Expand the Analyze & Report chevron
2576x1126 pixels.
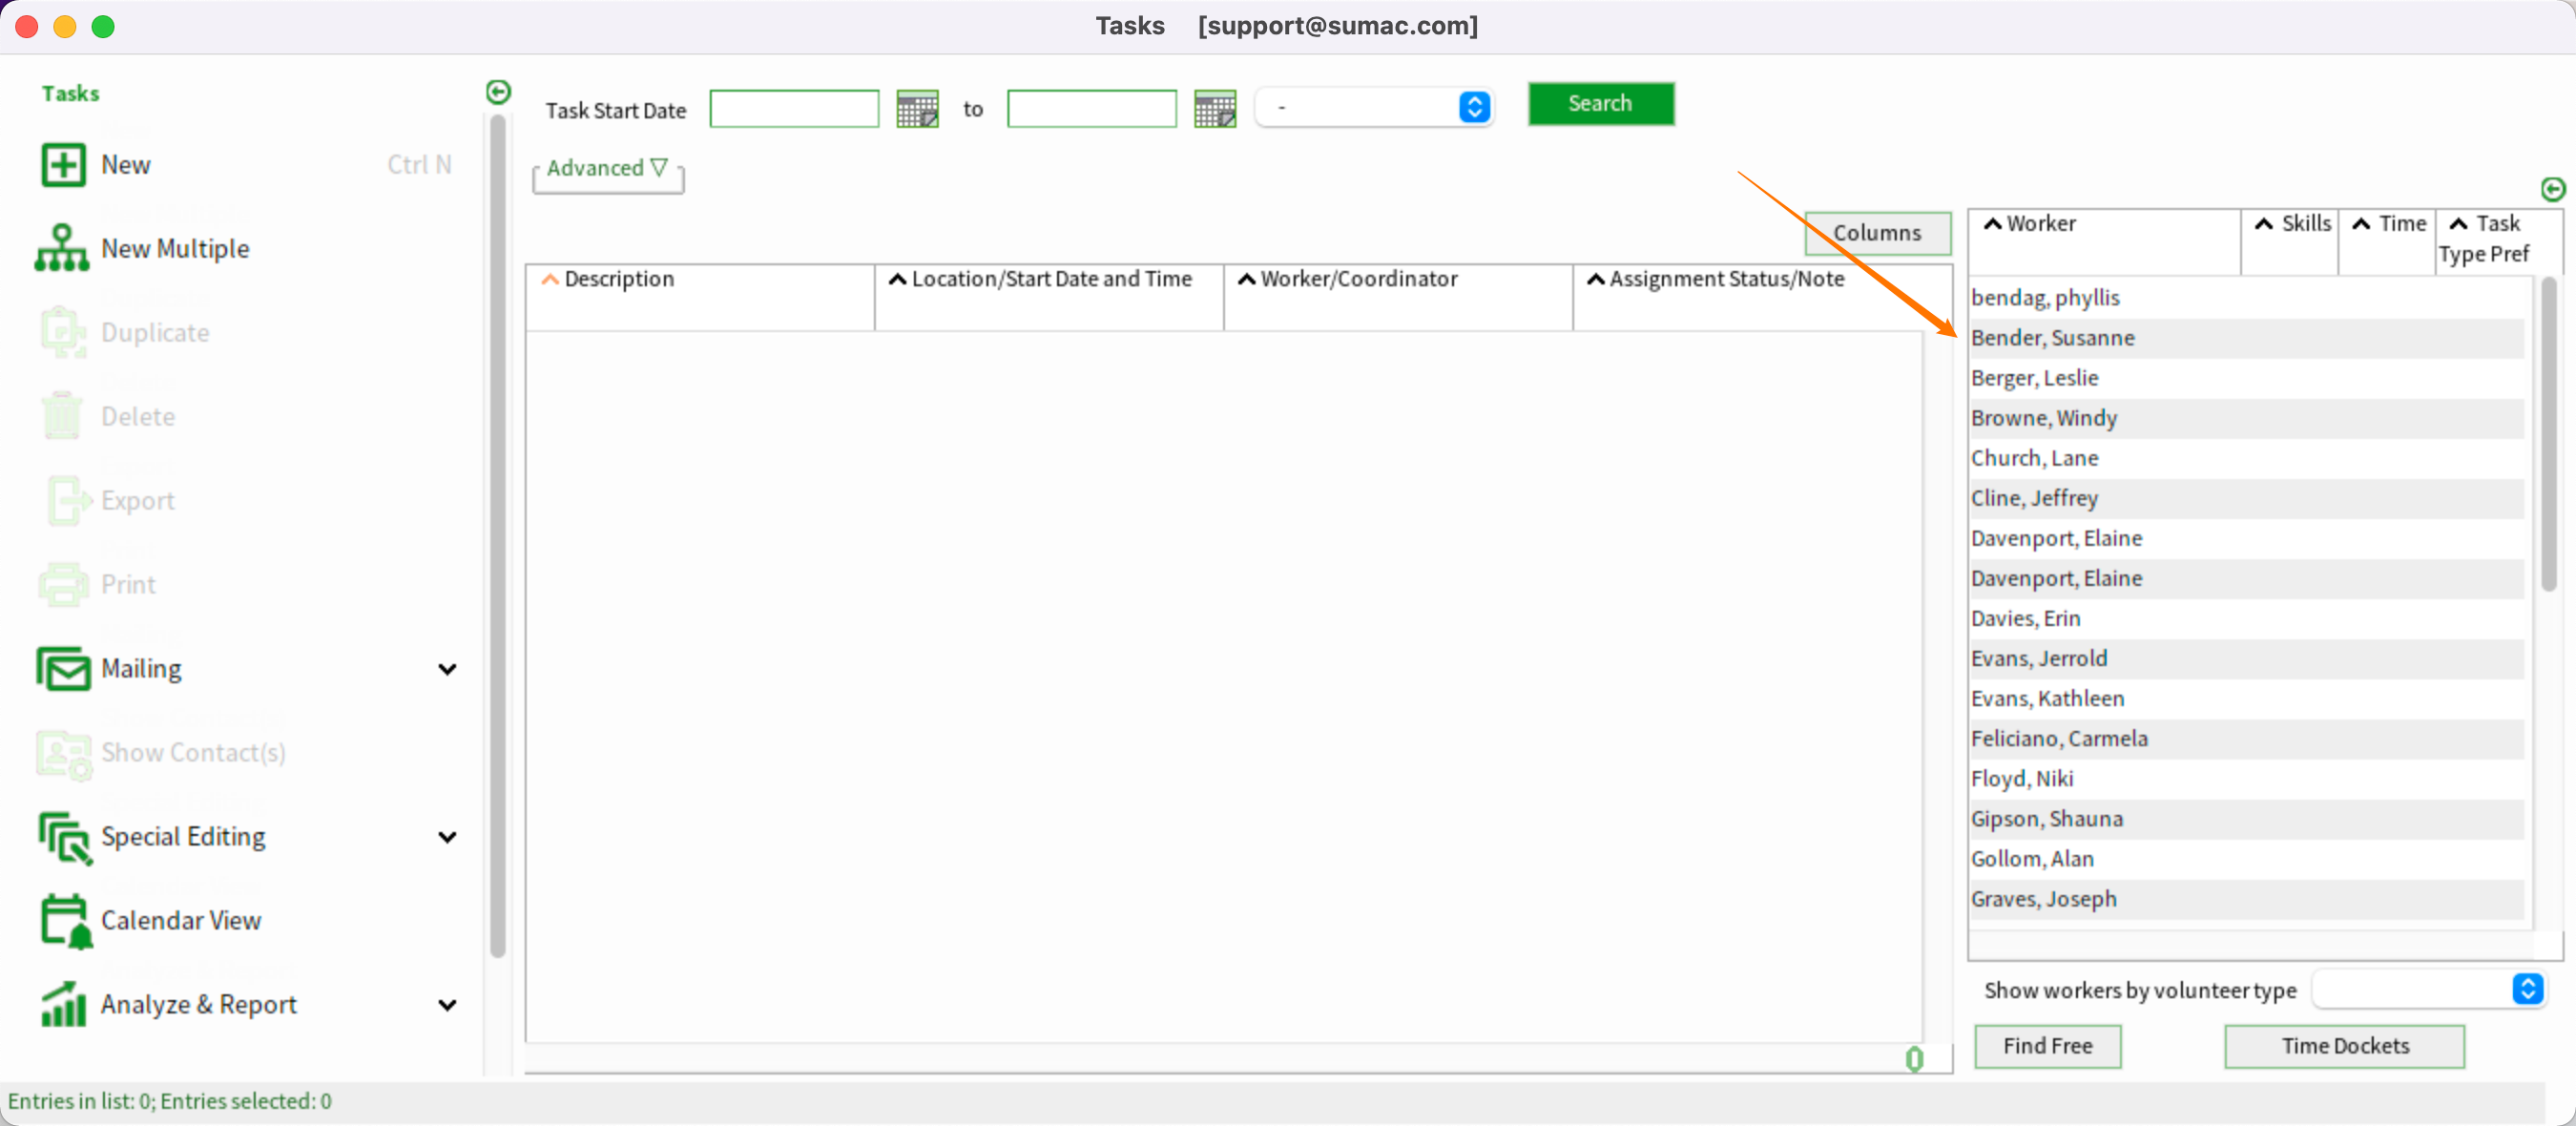tap(447, 1005)
